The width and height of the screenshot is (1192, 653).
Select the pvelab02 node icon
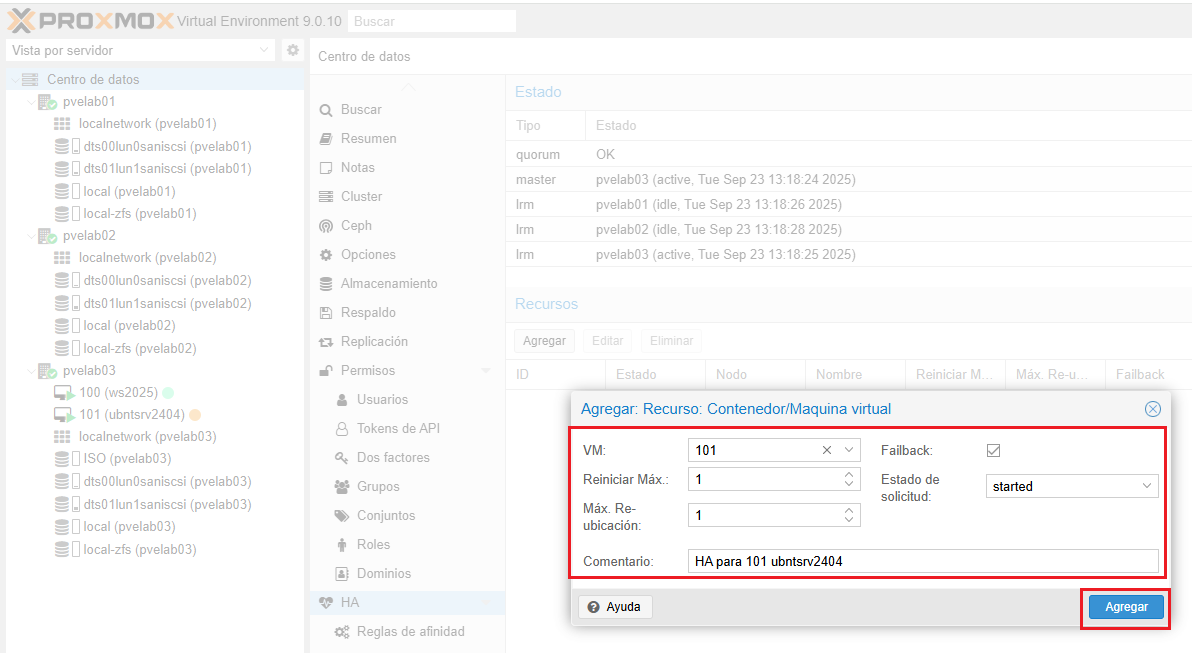[x=47, y=236]
